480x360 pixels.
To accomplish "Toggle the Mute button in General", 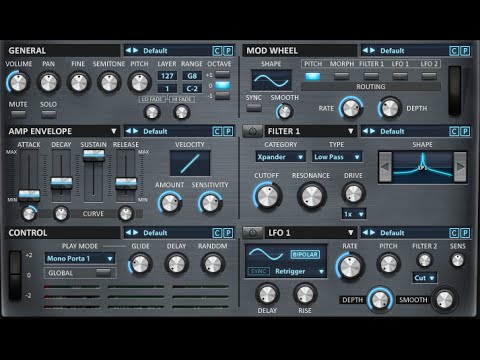I will (x=18, y=114).
